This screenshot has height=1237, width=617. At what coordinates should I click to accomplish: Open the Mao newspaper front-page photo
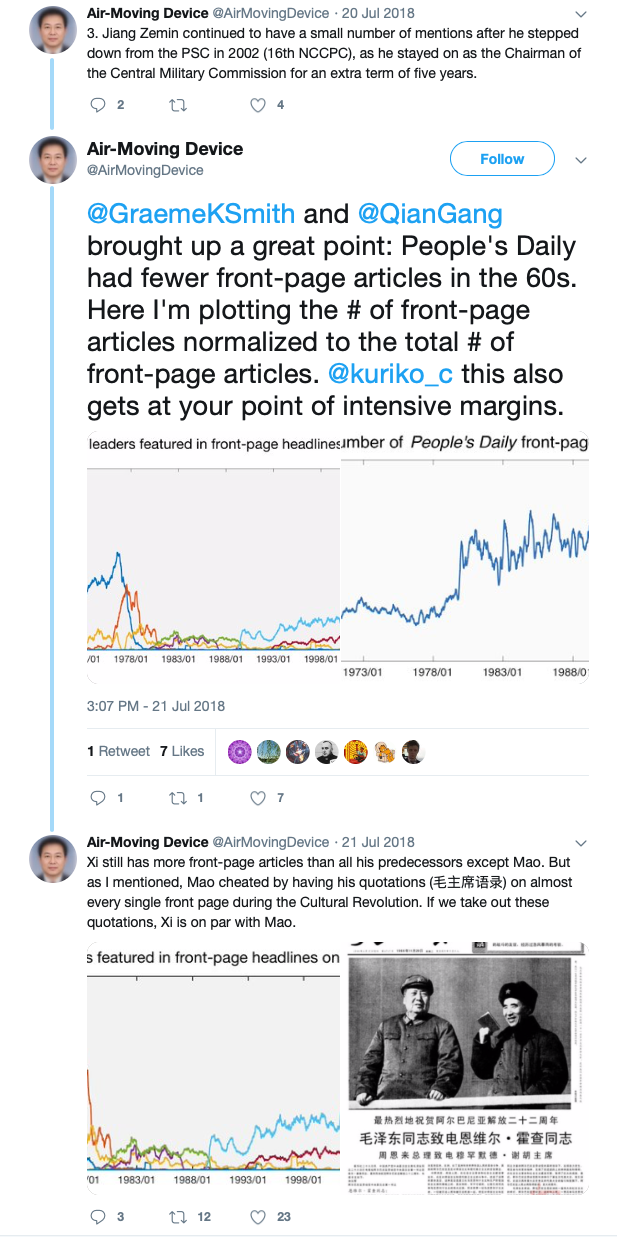point(468,1067)
